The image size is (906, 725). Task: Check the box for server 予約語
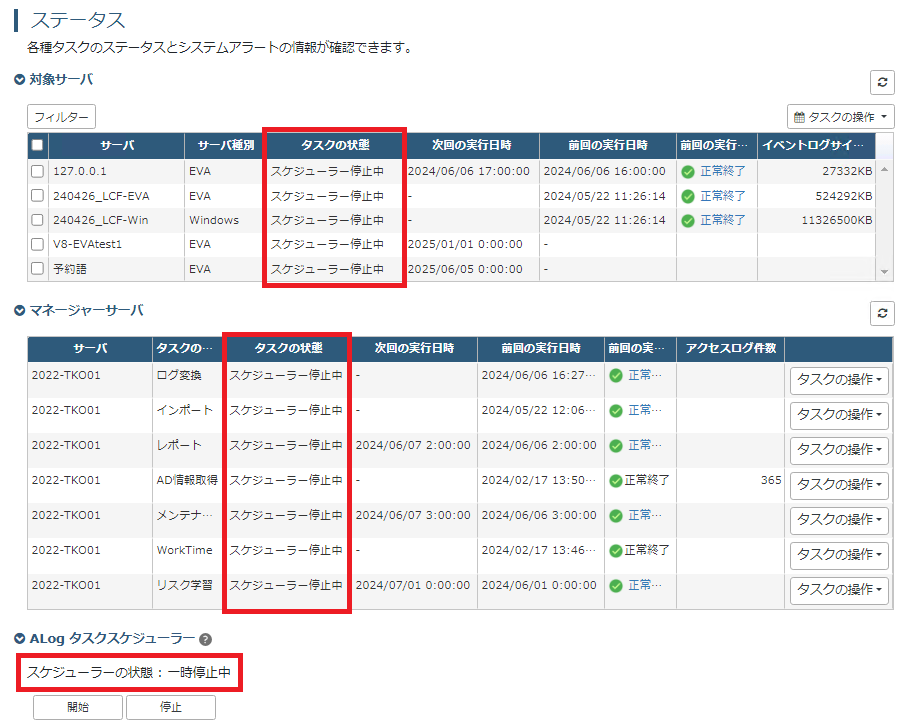pyautogui.click(x=38, y=269)
